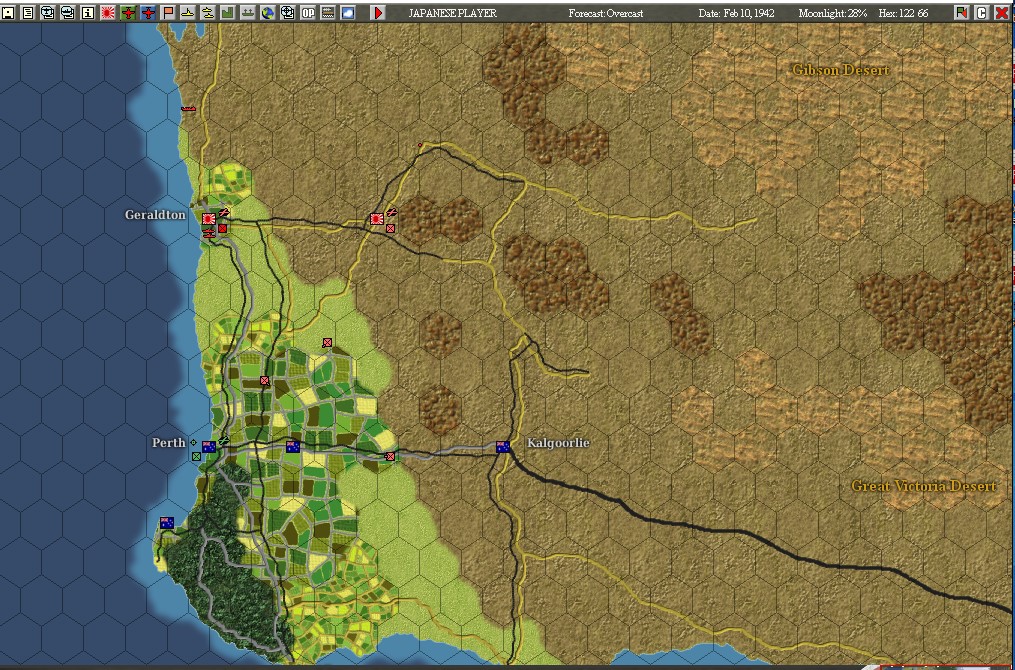Click the Kalgoorlie town label
1015x670 pixels.
(x=559, y=443)
